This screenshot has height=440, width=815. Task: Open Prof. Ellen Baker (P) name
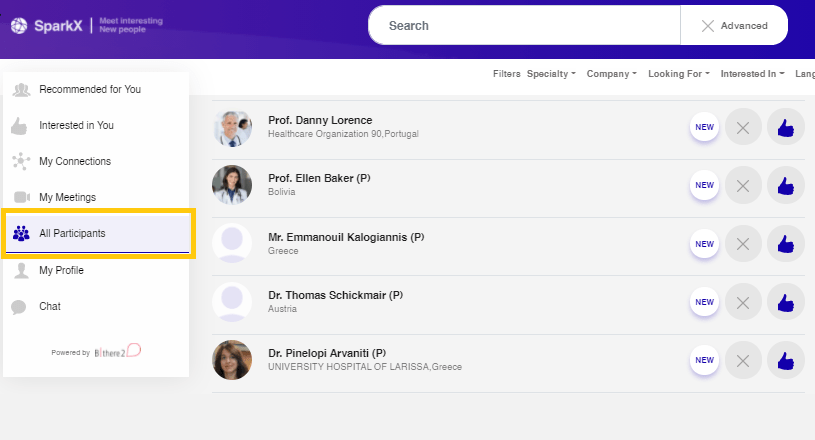(x=319, y=178)
